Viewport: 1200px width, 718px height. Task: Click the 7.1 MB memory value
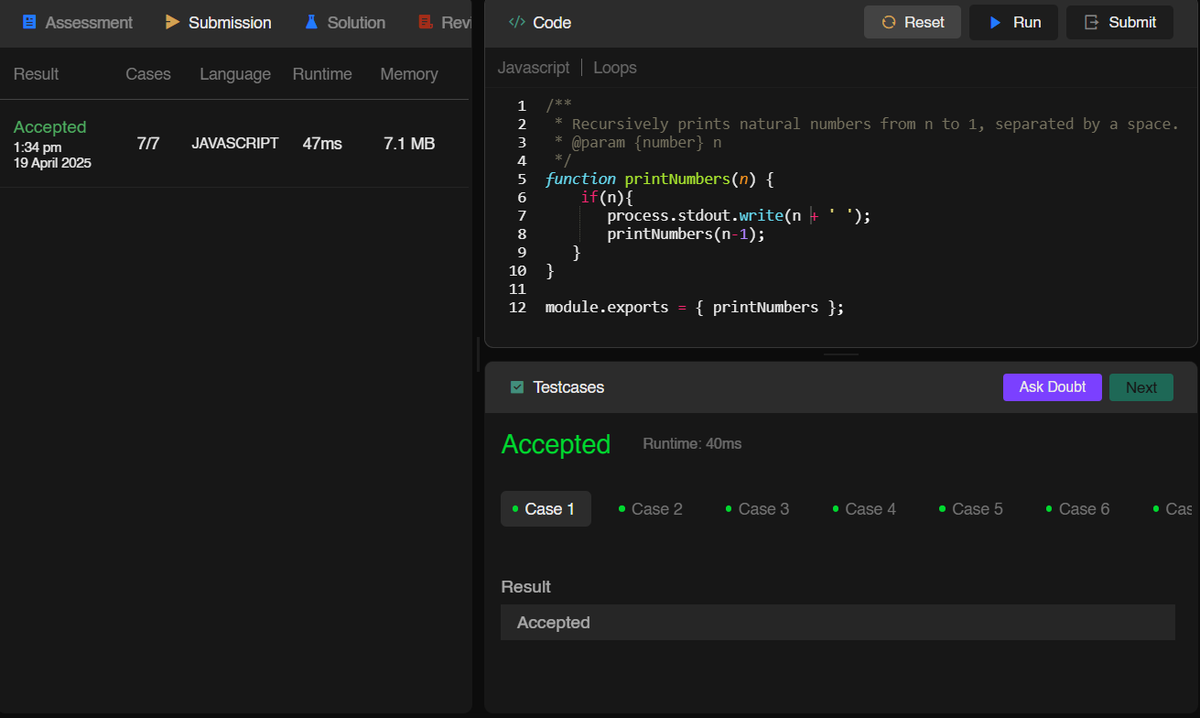[409, 144]
